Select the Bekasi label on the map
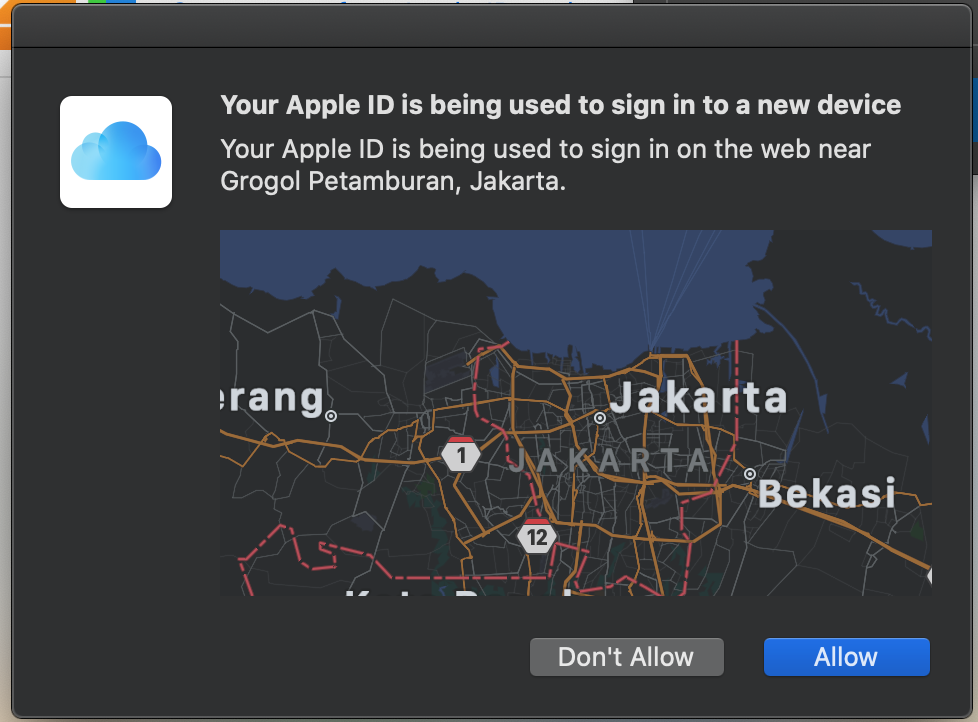Screen dimensions: 978x722 827,493
